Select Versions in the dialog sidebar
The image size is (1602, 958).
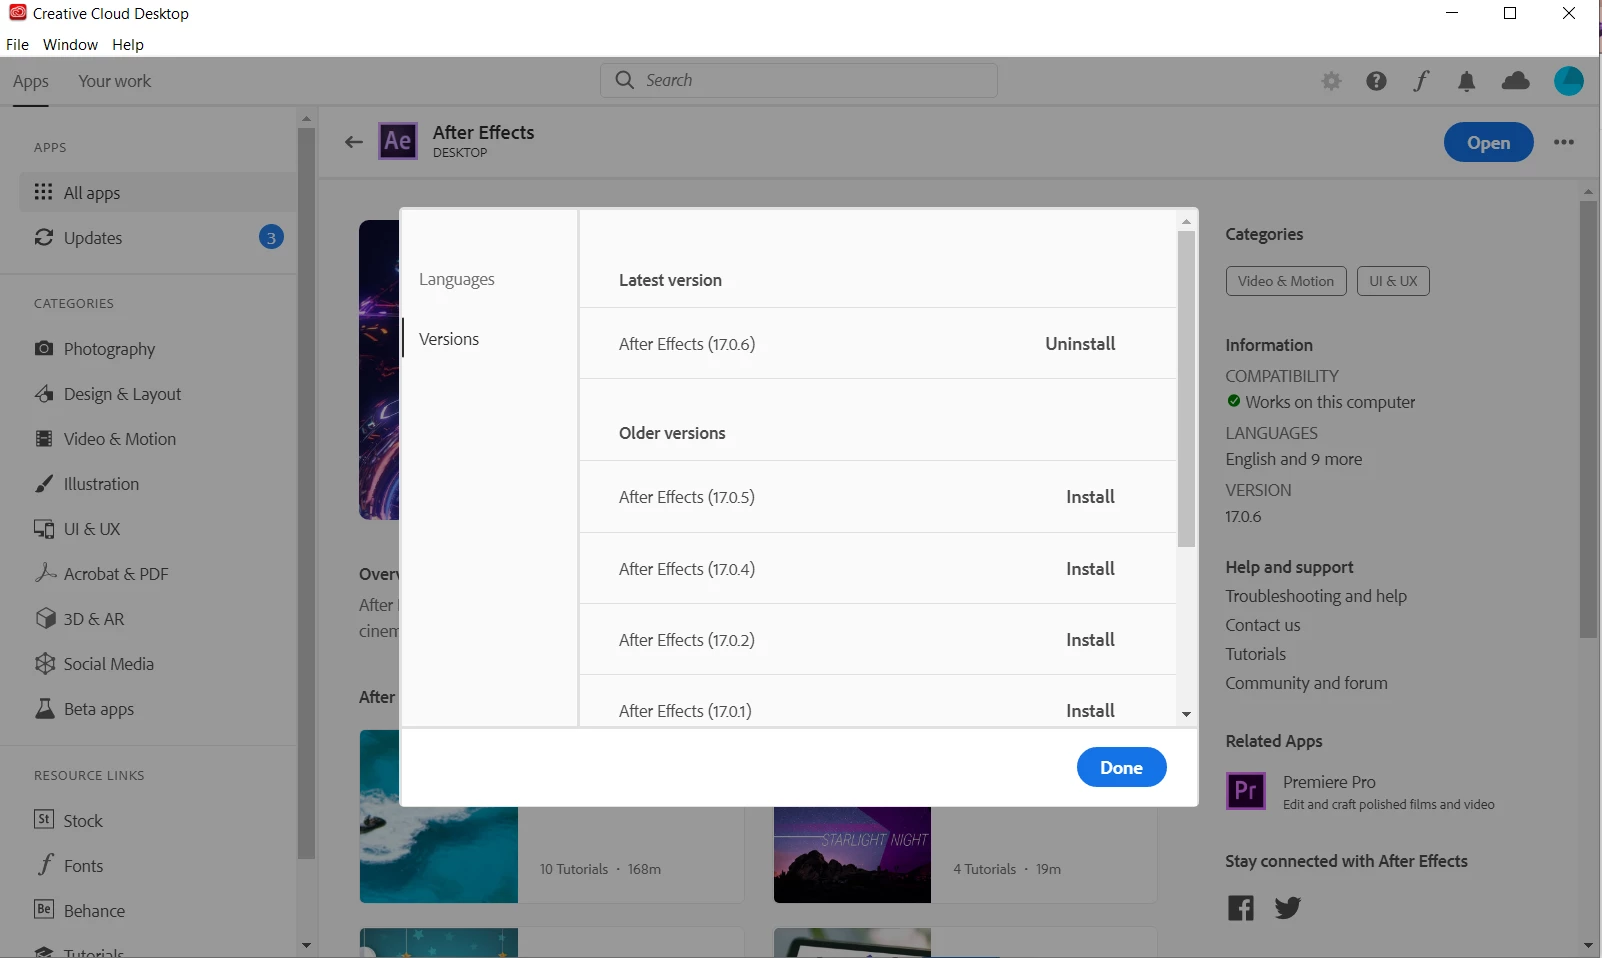coord(449,339)
